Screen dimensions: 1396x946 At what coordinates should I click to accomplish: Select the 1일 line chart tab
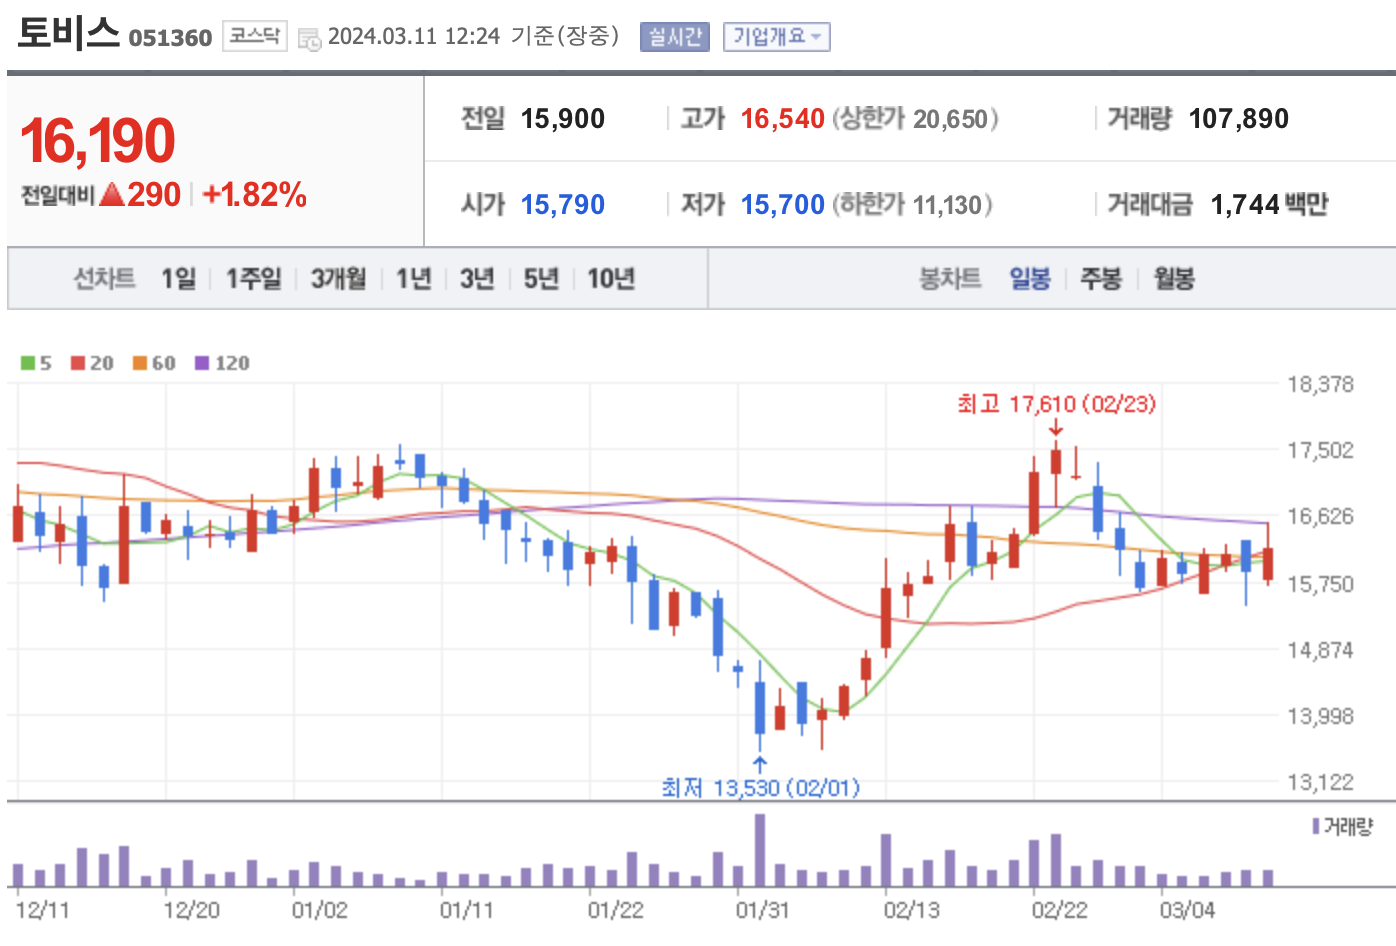pyautogui.click(x=179, y=278)
